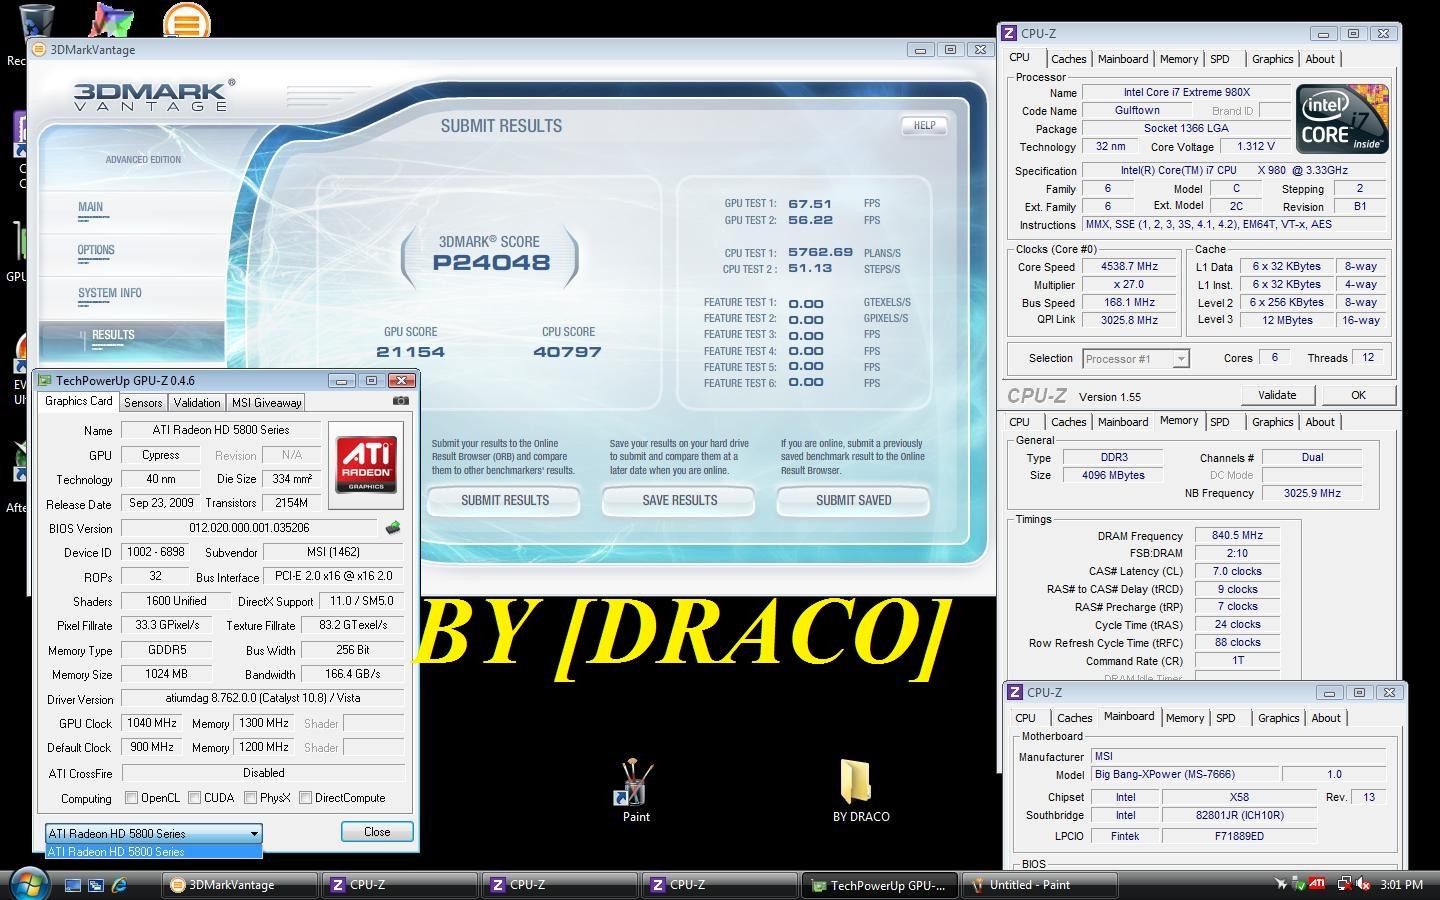Check the PhysX computing box
The height and width of the screenshot is (900, 1440).
pos(250,798)
